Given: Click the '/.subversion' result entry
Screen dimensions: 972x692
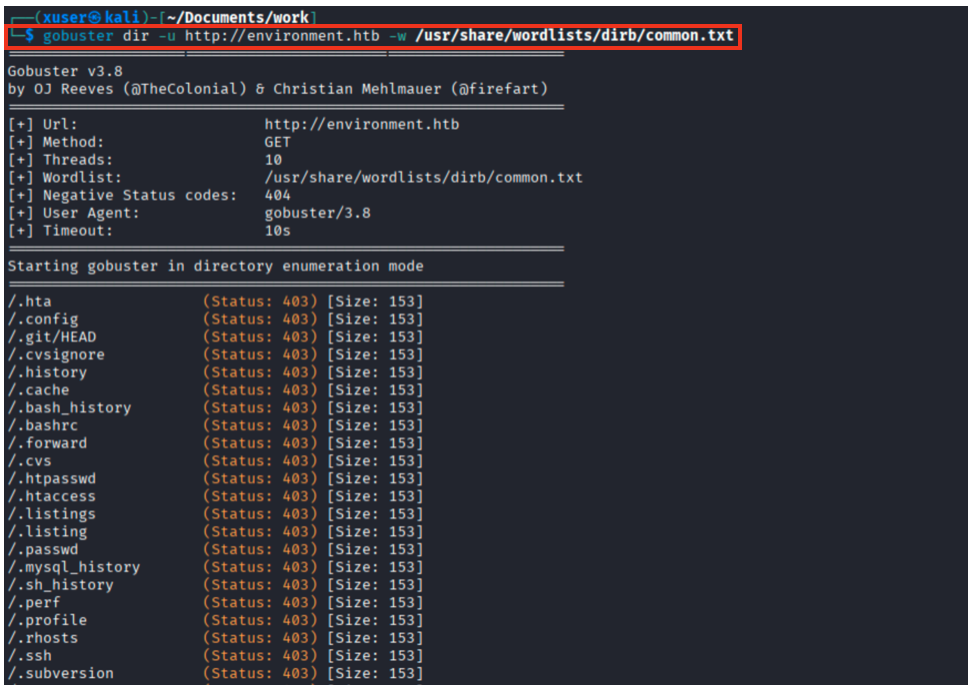Looking at the screenshot, I should tap(61, 673).
